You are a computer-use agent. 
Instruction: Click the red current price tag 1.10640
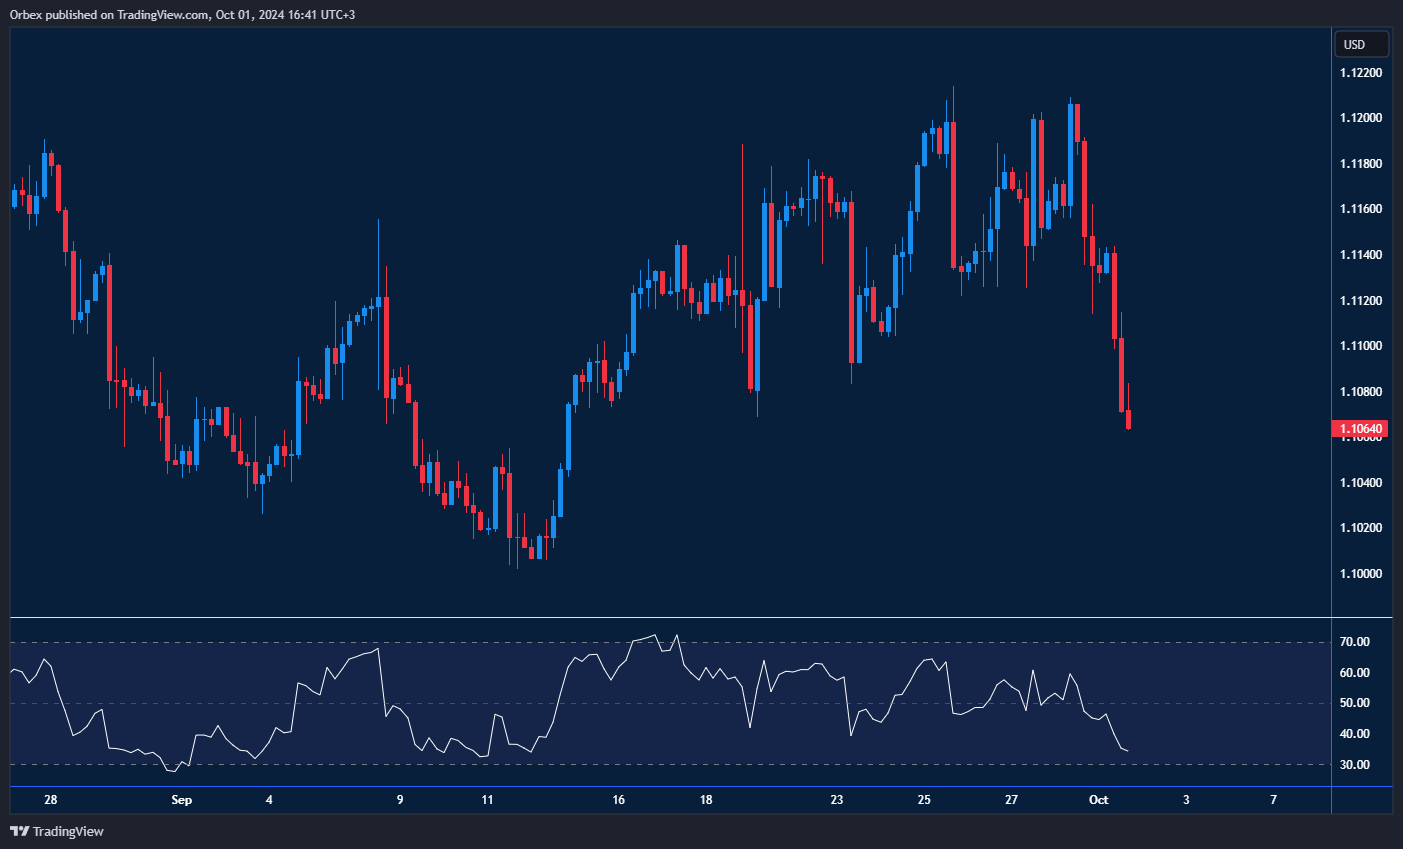[x=1362, y=428]
